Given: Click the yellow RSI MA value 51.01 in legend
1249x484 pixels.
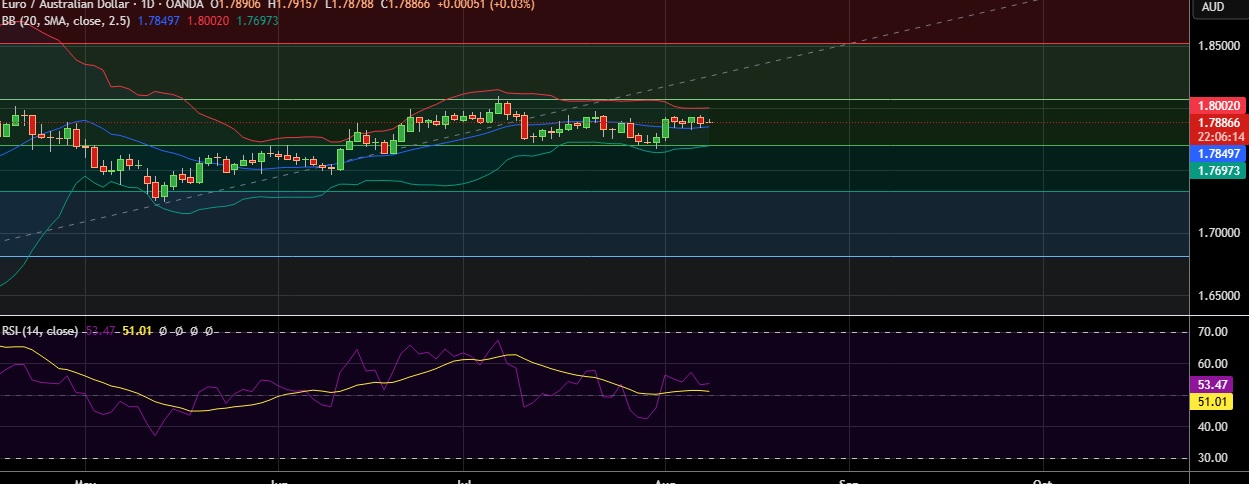Looking at the screenshot, I should pyautogui.click(x=137, y=331).
